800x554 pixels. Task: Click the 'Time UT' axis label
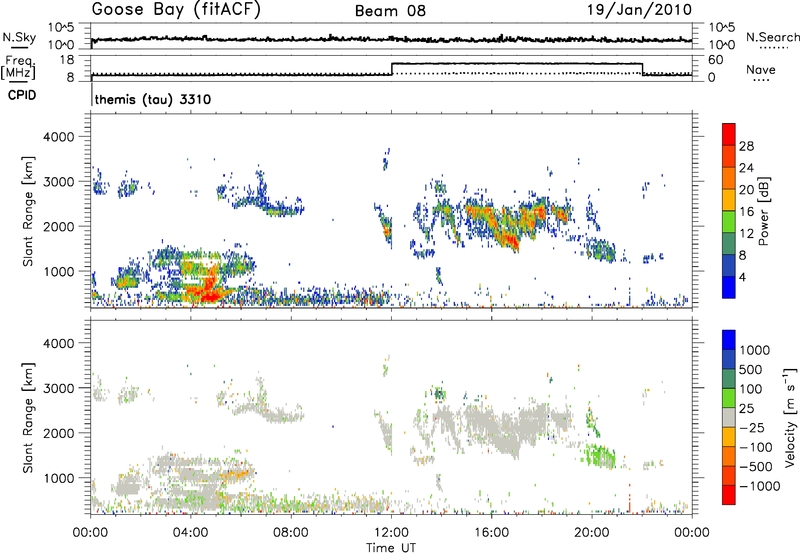click(391, 548)
